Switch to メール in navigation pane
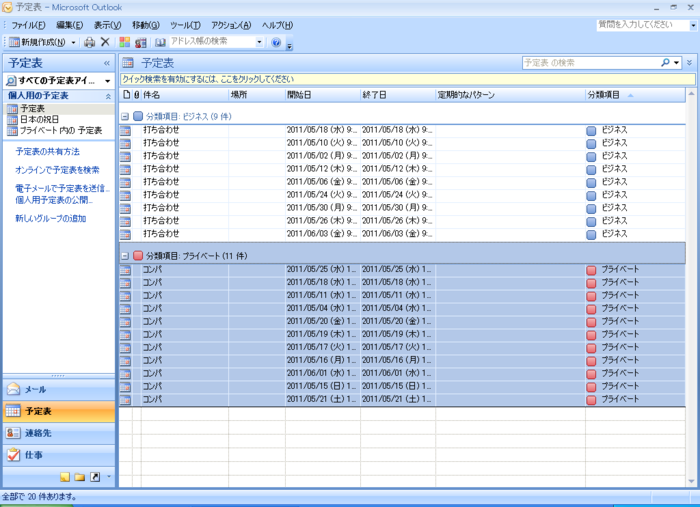Screen dimensions: 700x507 [59, 389]
